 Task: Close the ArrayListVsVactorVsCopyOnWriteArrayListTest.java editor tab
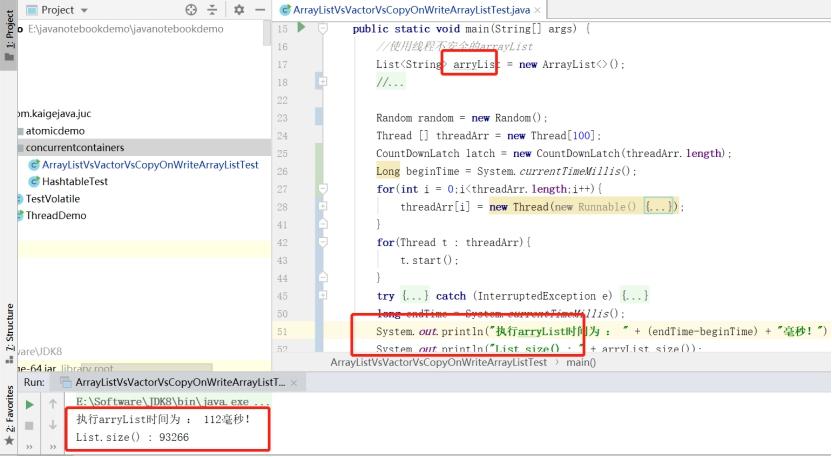[538, 10]
